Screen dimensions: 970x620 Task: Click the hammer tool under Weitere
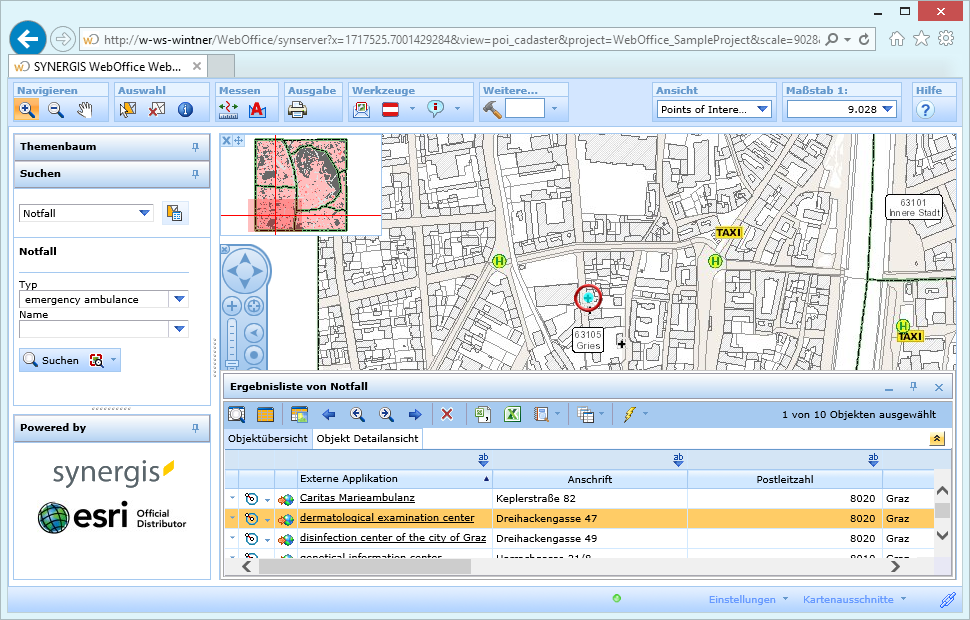click(x=492, y=109)
